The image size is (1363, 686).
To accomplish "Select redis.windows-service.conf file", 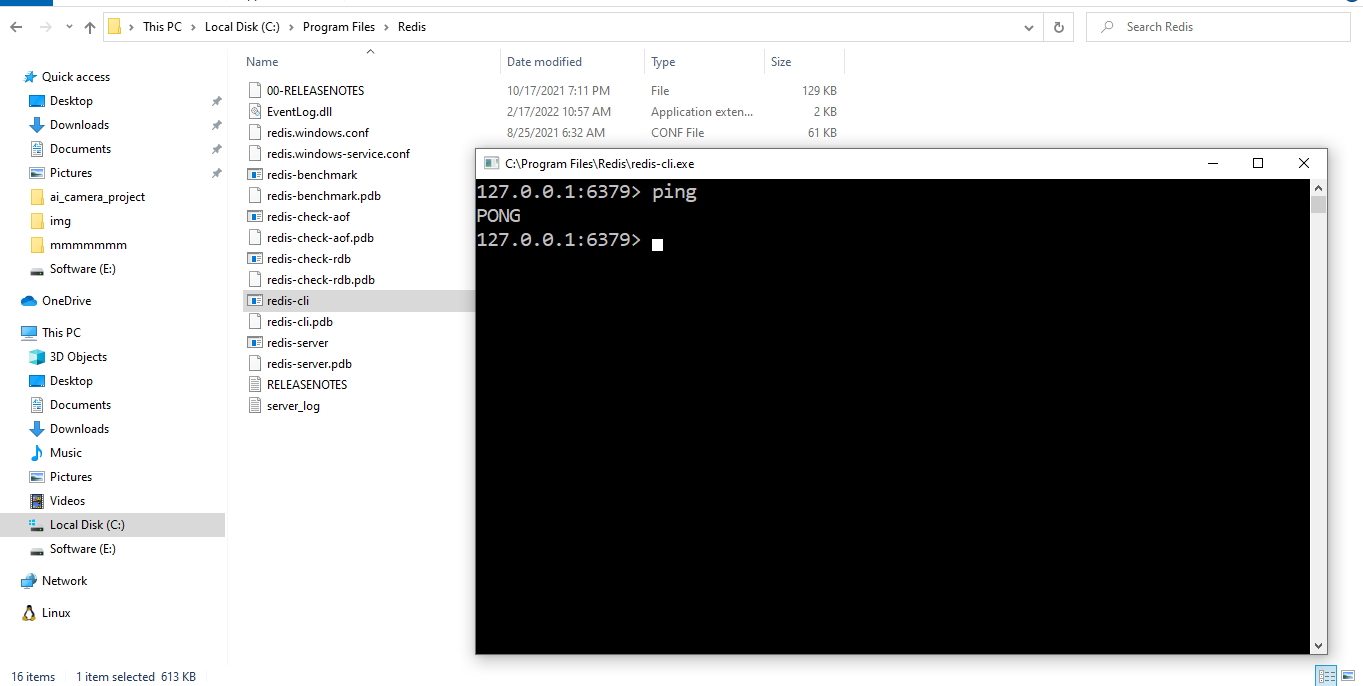I will click(x=338, y=154).
